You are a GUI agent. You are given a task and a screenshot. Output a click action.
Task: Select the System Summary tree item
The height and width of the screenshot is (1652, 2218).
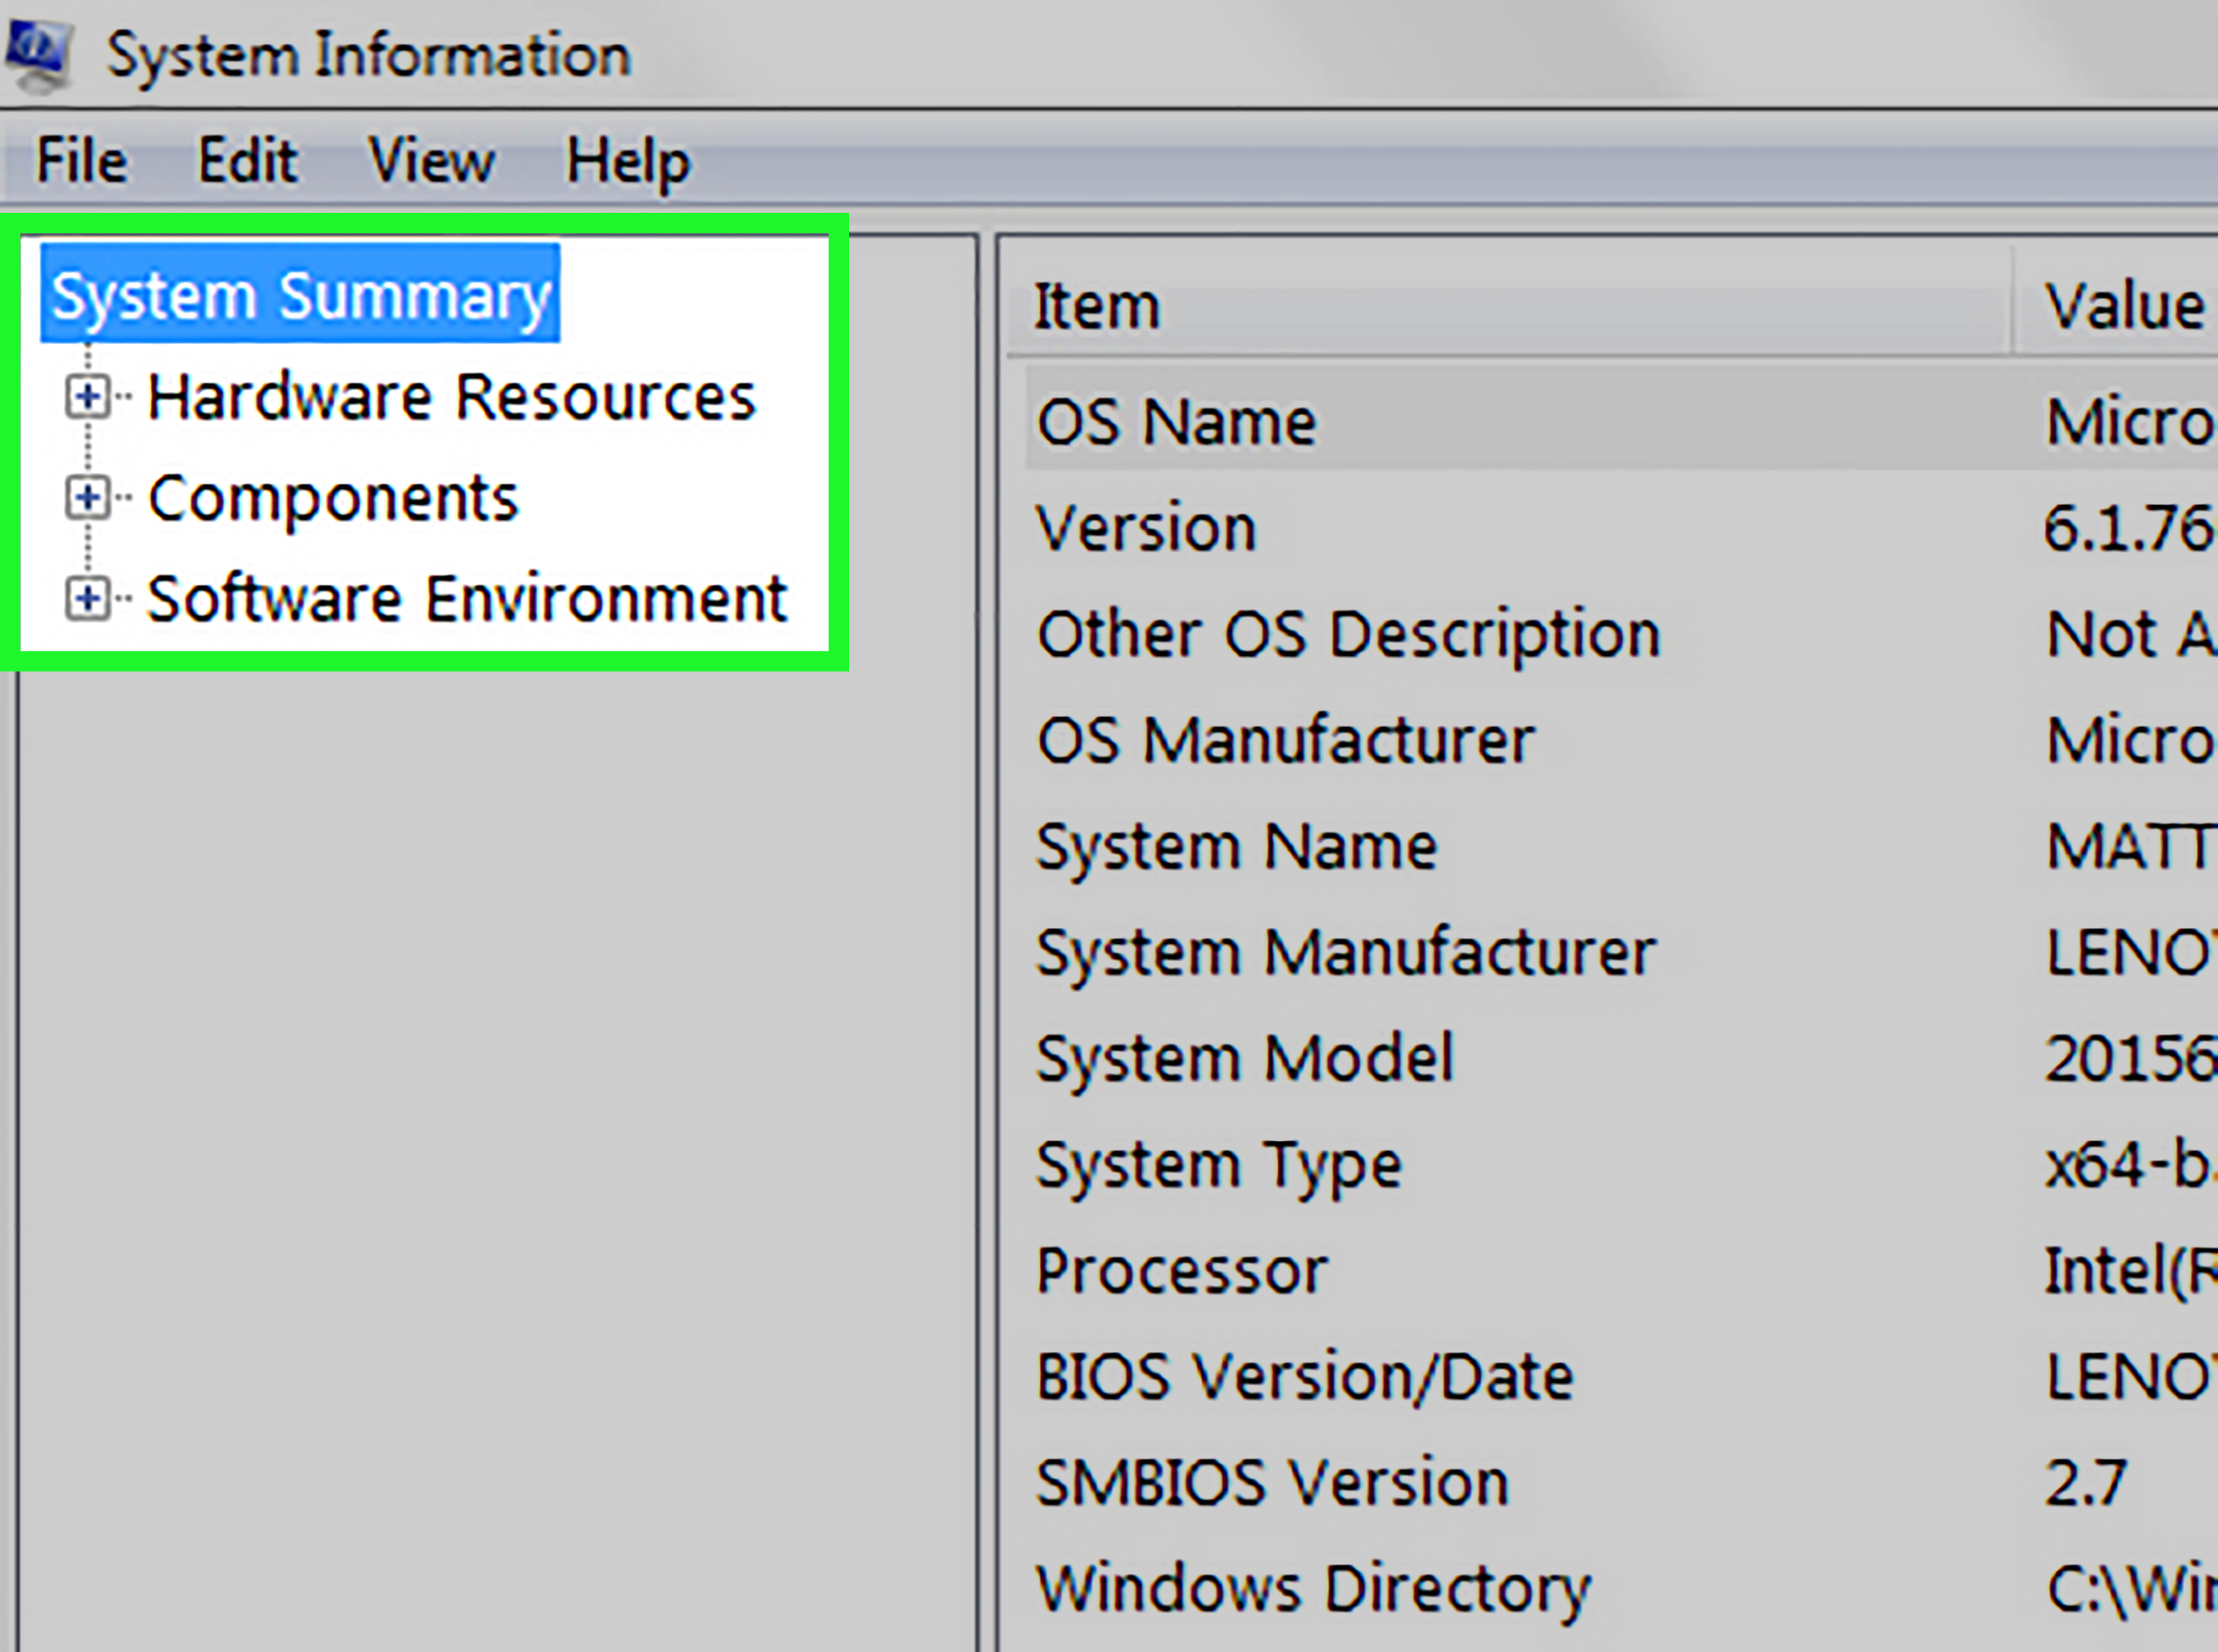pos(299,293)
